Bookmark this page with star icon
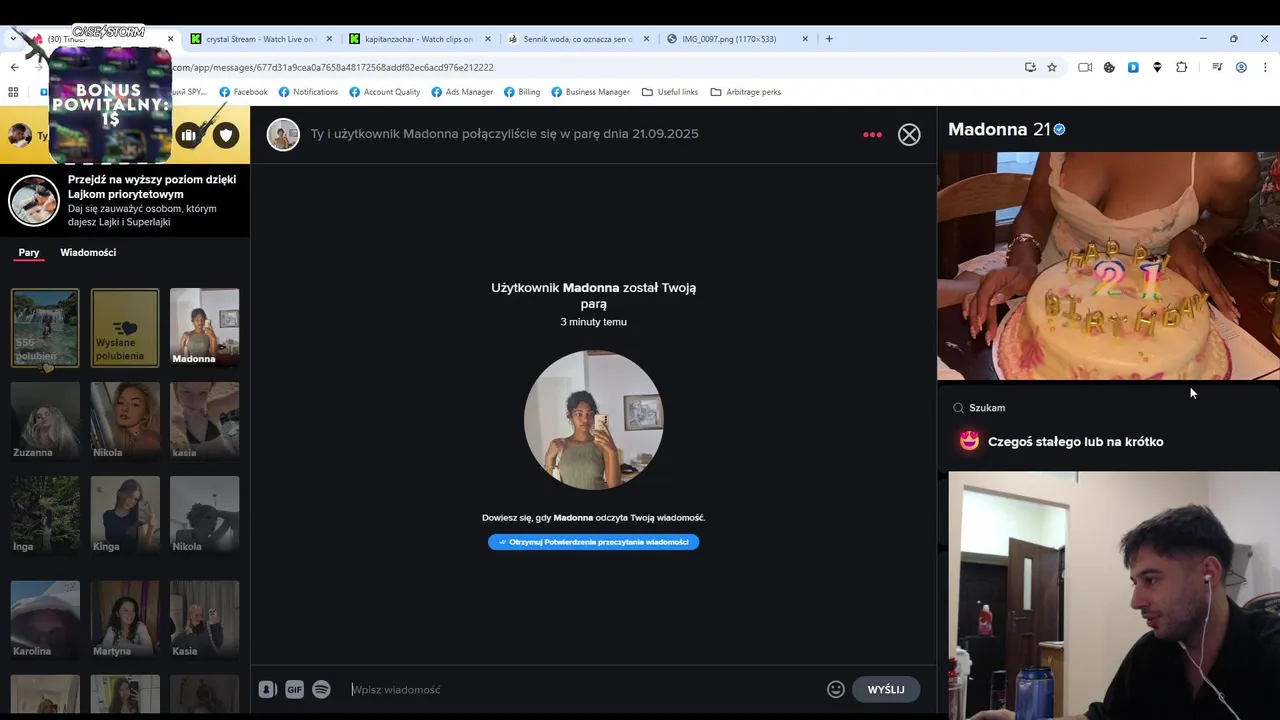This screenshot has height=720, width=1280. tap(1052, 67)
